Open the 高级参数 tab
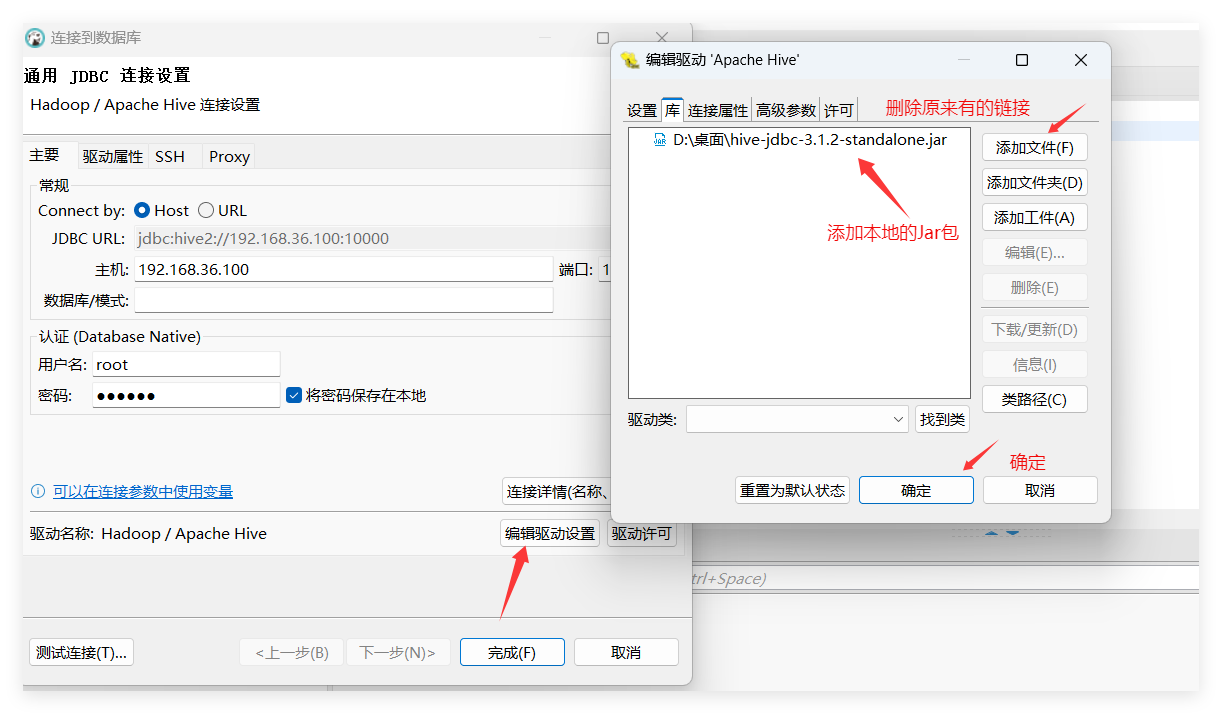The width and height of the screenshot is (1222, 714). (786, 110)
